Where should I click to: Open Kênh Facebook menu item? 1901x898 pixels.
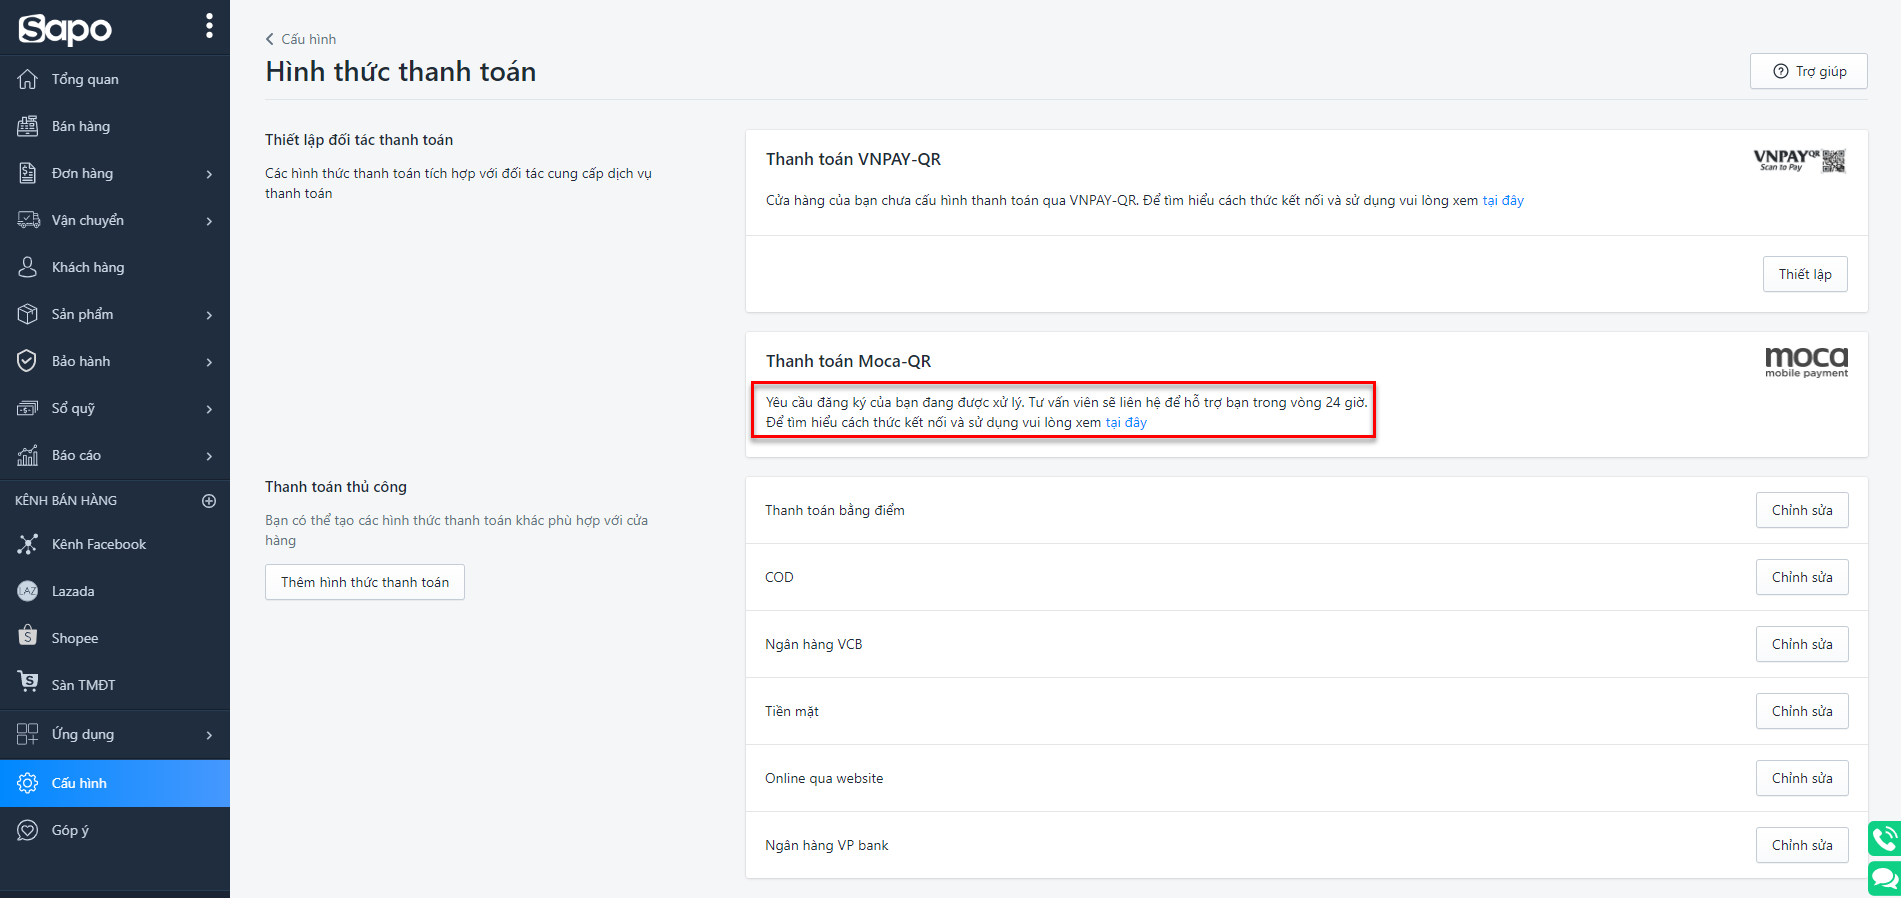point(98,544)
